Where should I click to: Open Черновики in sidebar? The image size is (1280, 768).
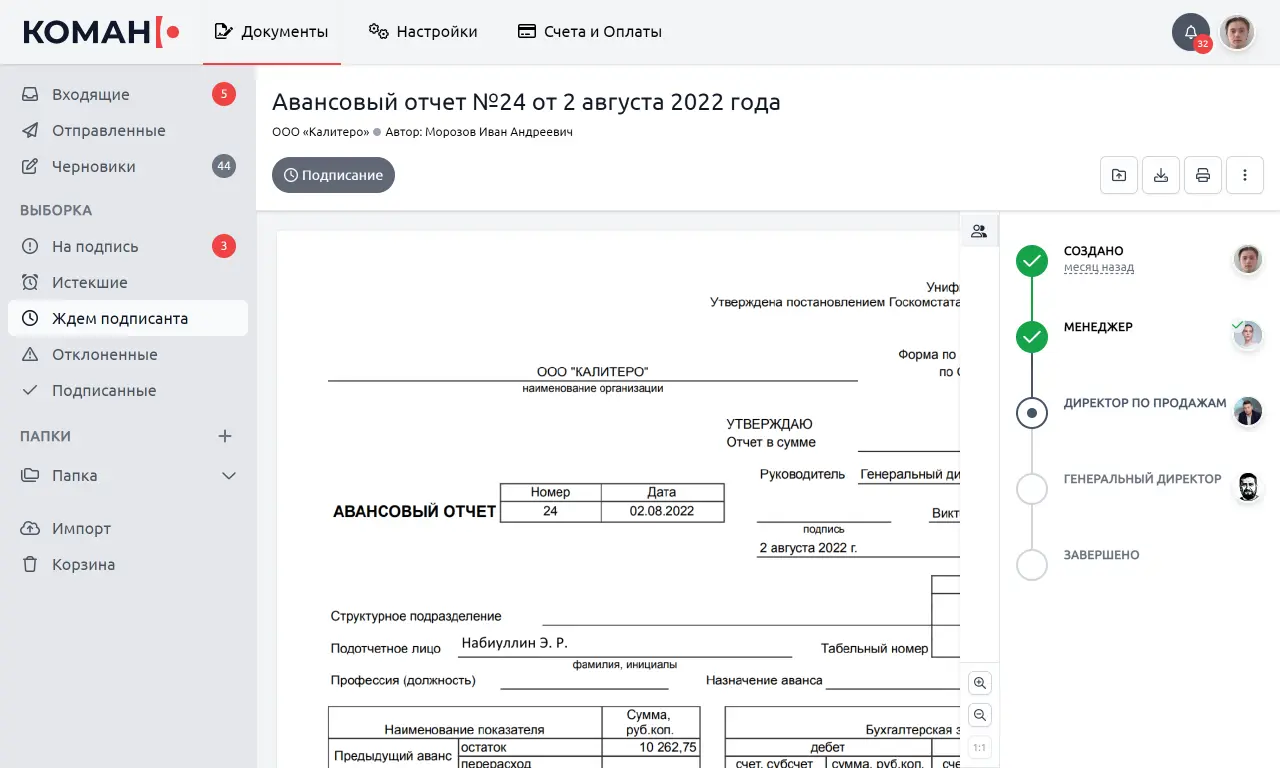click(128, 166)
